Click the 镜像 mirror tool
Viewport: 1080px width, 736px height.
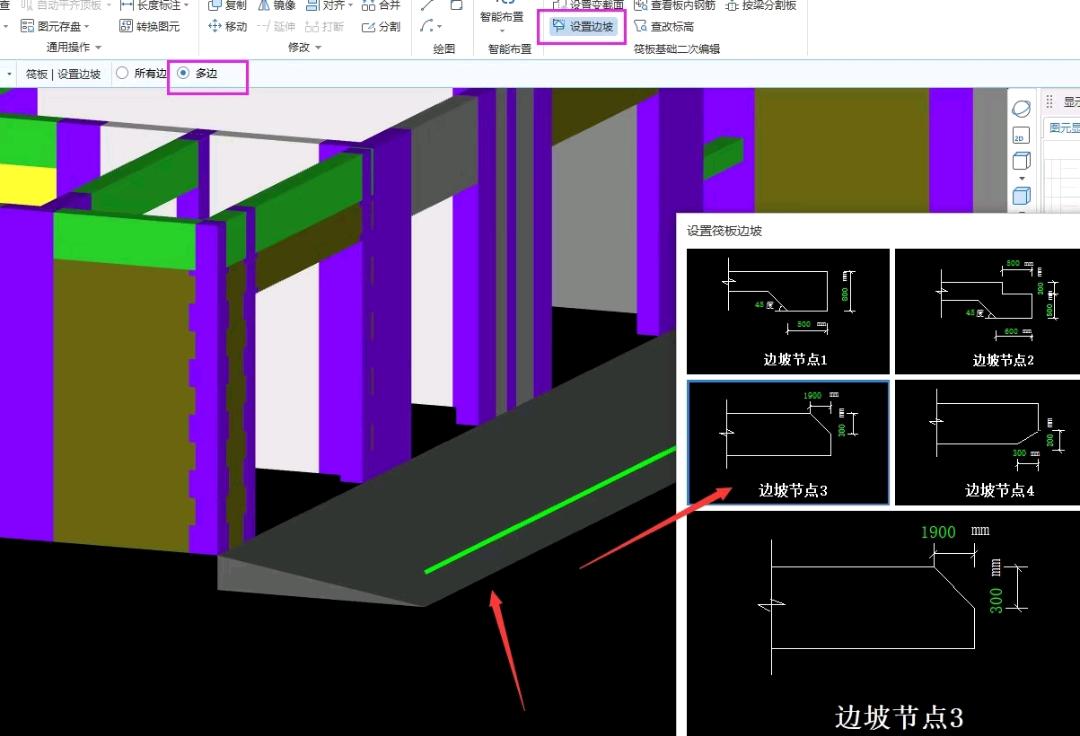coord(277,5)
